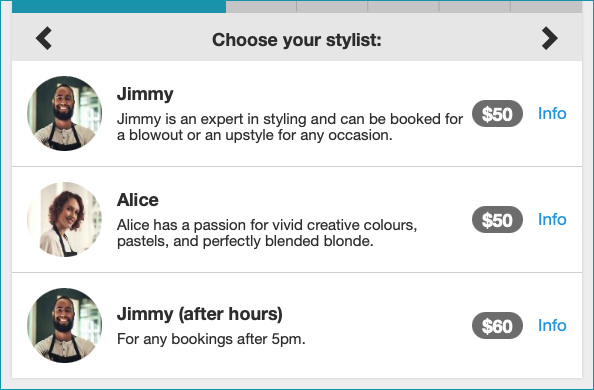Click the 'For any bookings after 5pm' text
Viewport: 594px width, 390px height.
(211, 339)
